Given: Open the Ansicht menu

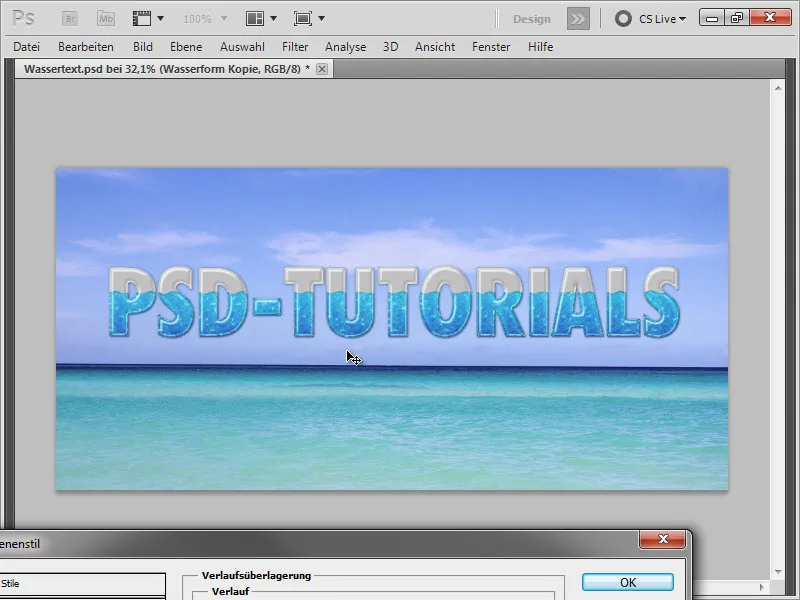Looking at the screenshot, I should (435, 47).
